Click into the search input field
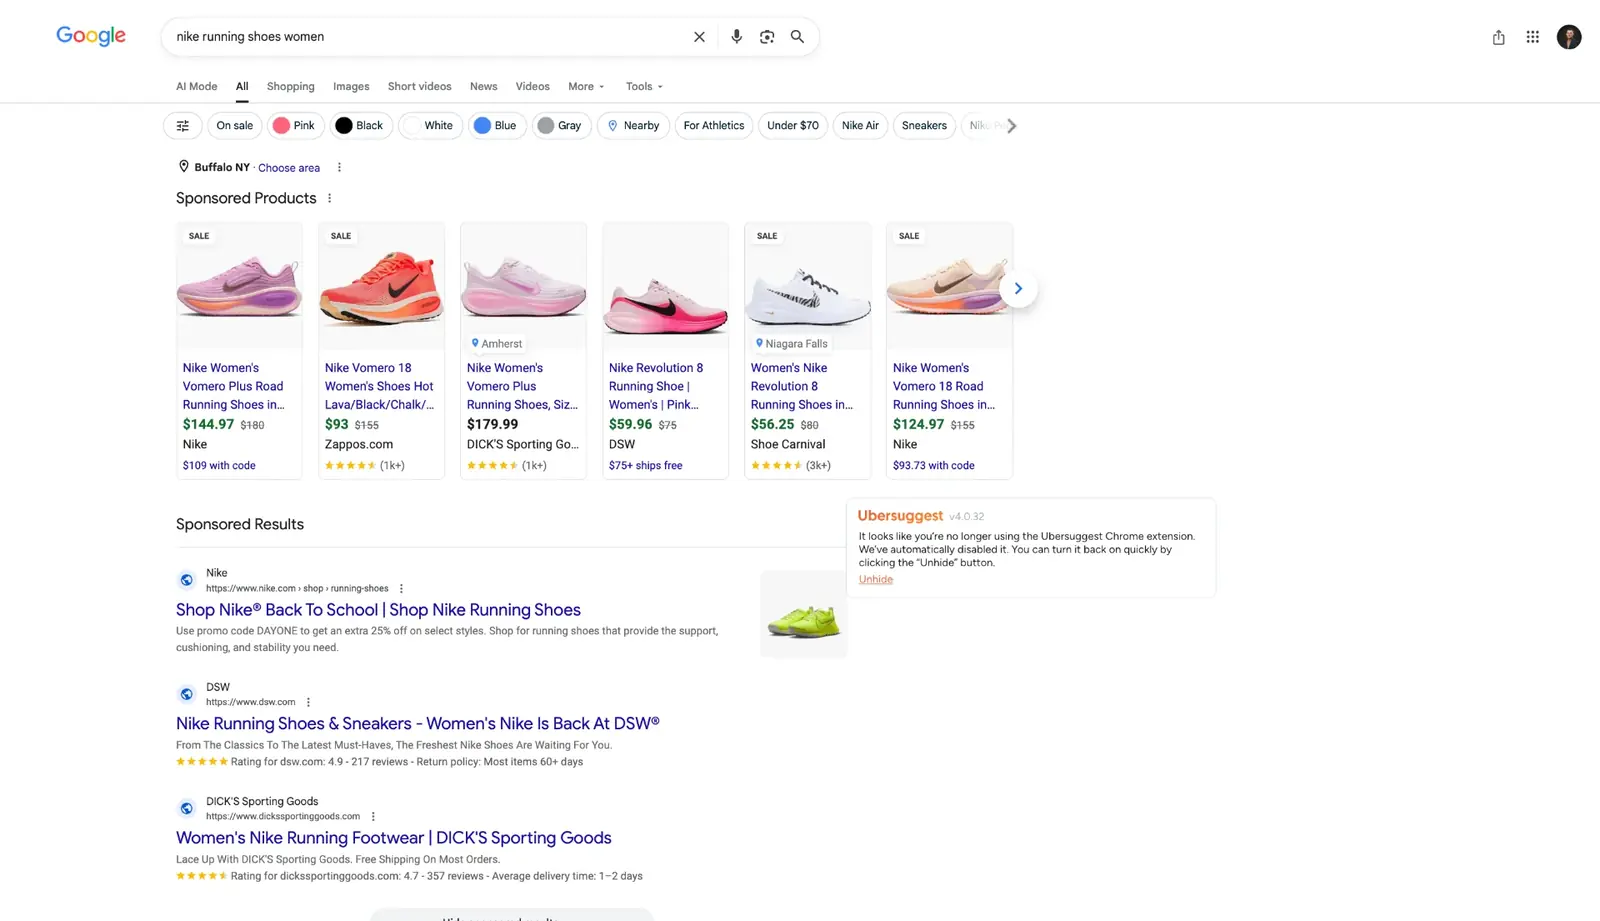 pyautogui.click(x=430, y=37)
